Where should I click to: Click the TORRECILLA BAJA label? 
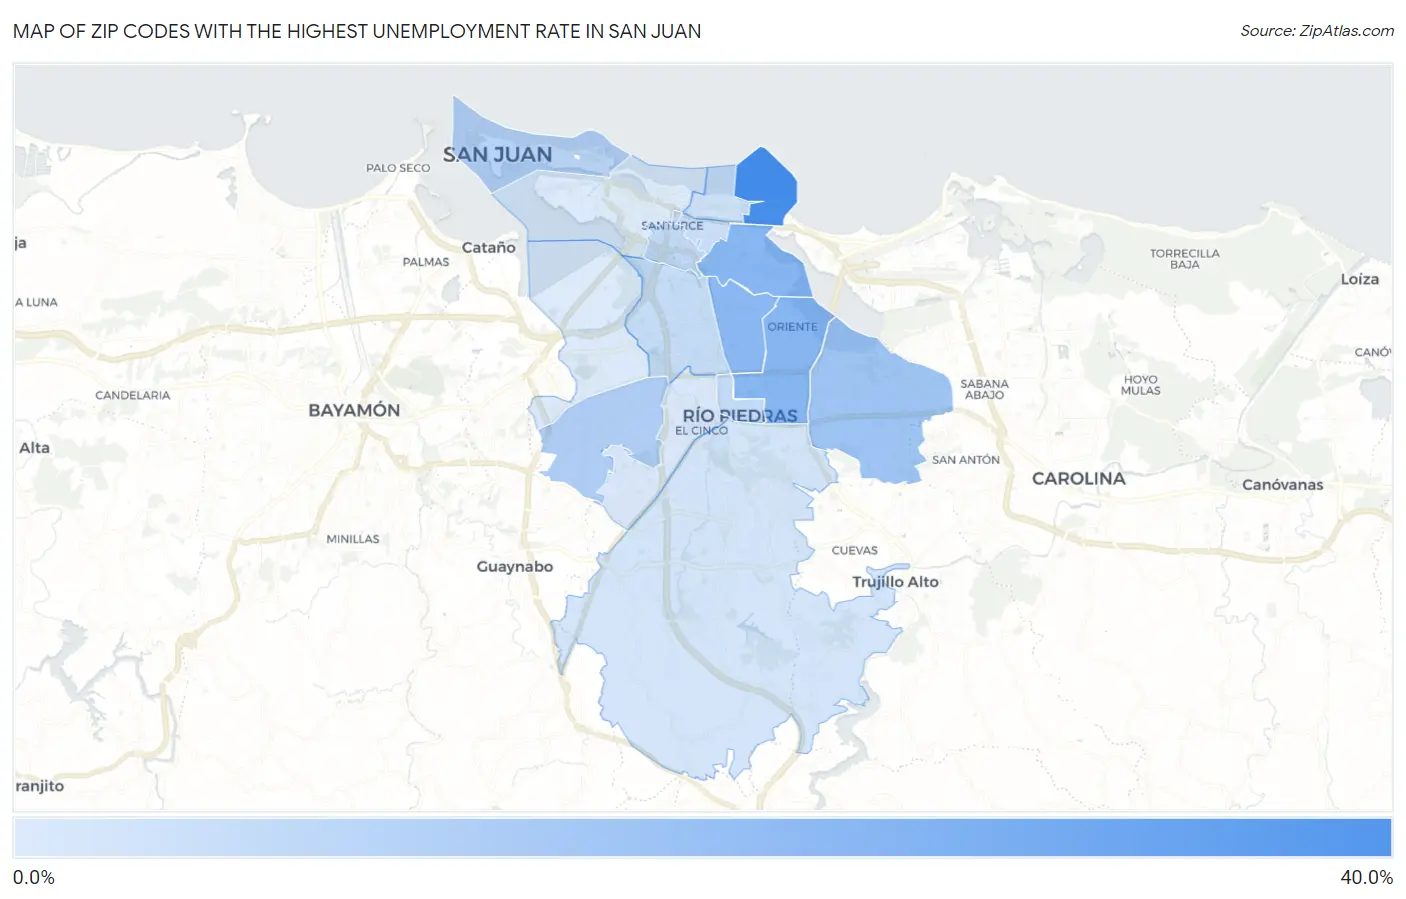1184,259
